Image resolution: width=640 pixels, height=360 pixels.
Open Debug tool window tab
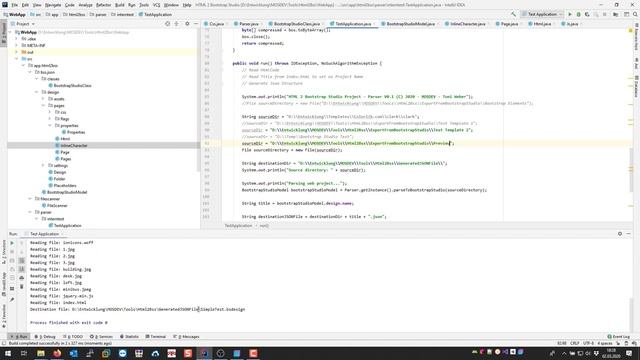[45, 337]
